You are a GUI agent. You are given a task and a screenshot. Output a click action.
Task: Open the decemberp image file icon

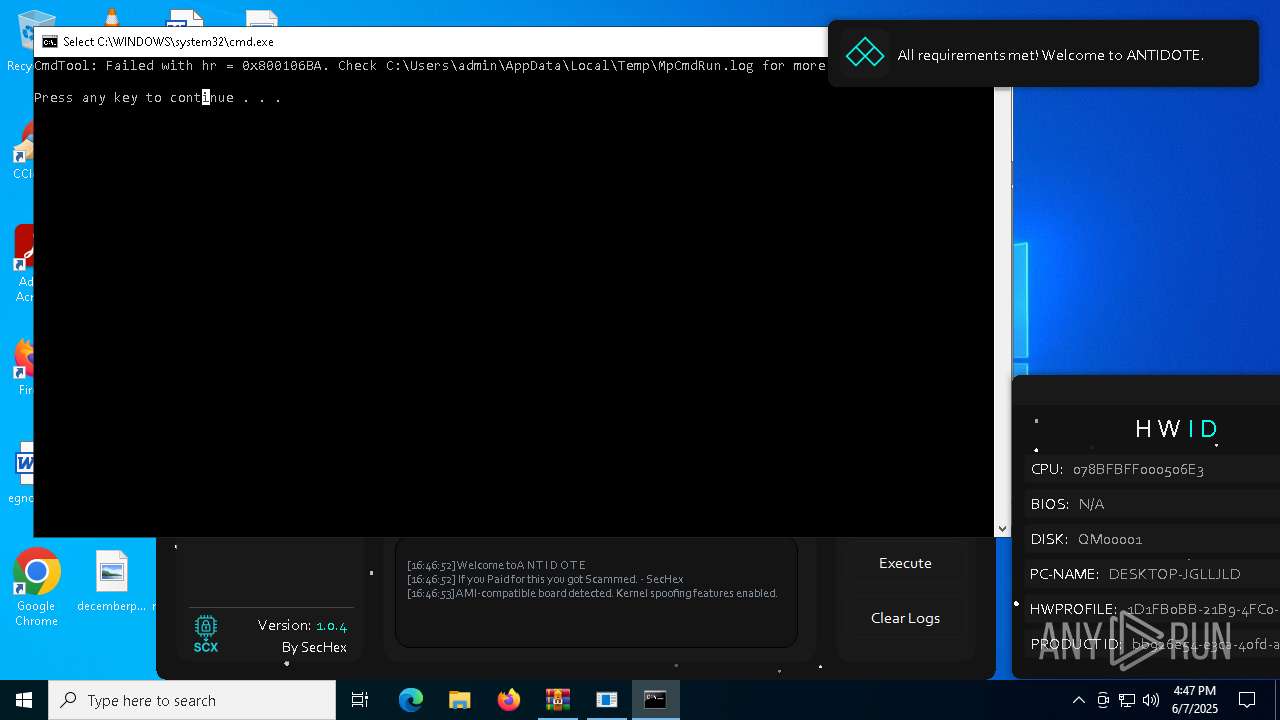[x=112, y=582]
